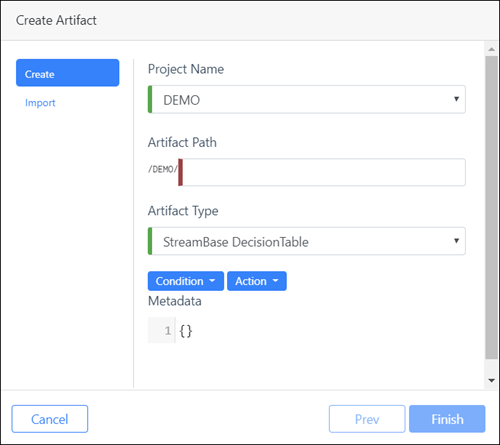Click the vertical scrollbar thumb
The width and height of the screenshot is (500, 445).
click(491, 207)
